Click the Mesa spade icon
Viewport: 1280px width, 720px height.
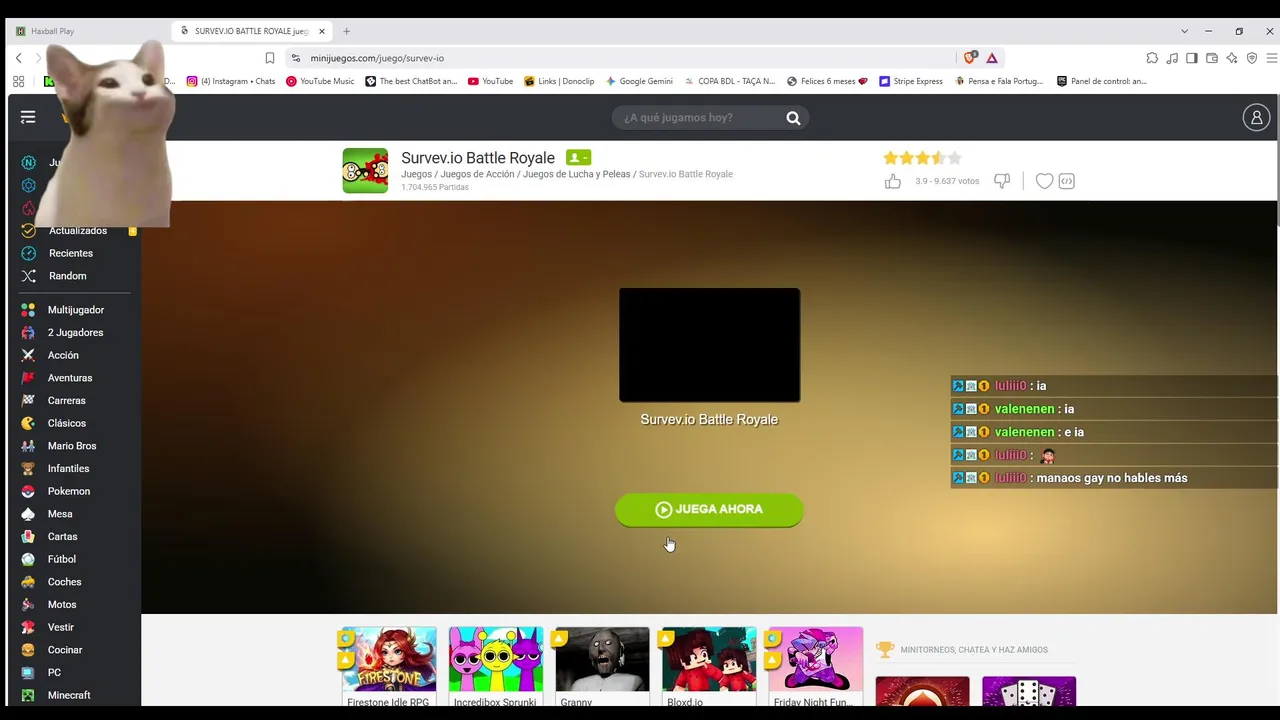tap(28, 514)
